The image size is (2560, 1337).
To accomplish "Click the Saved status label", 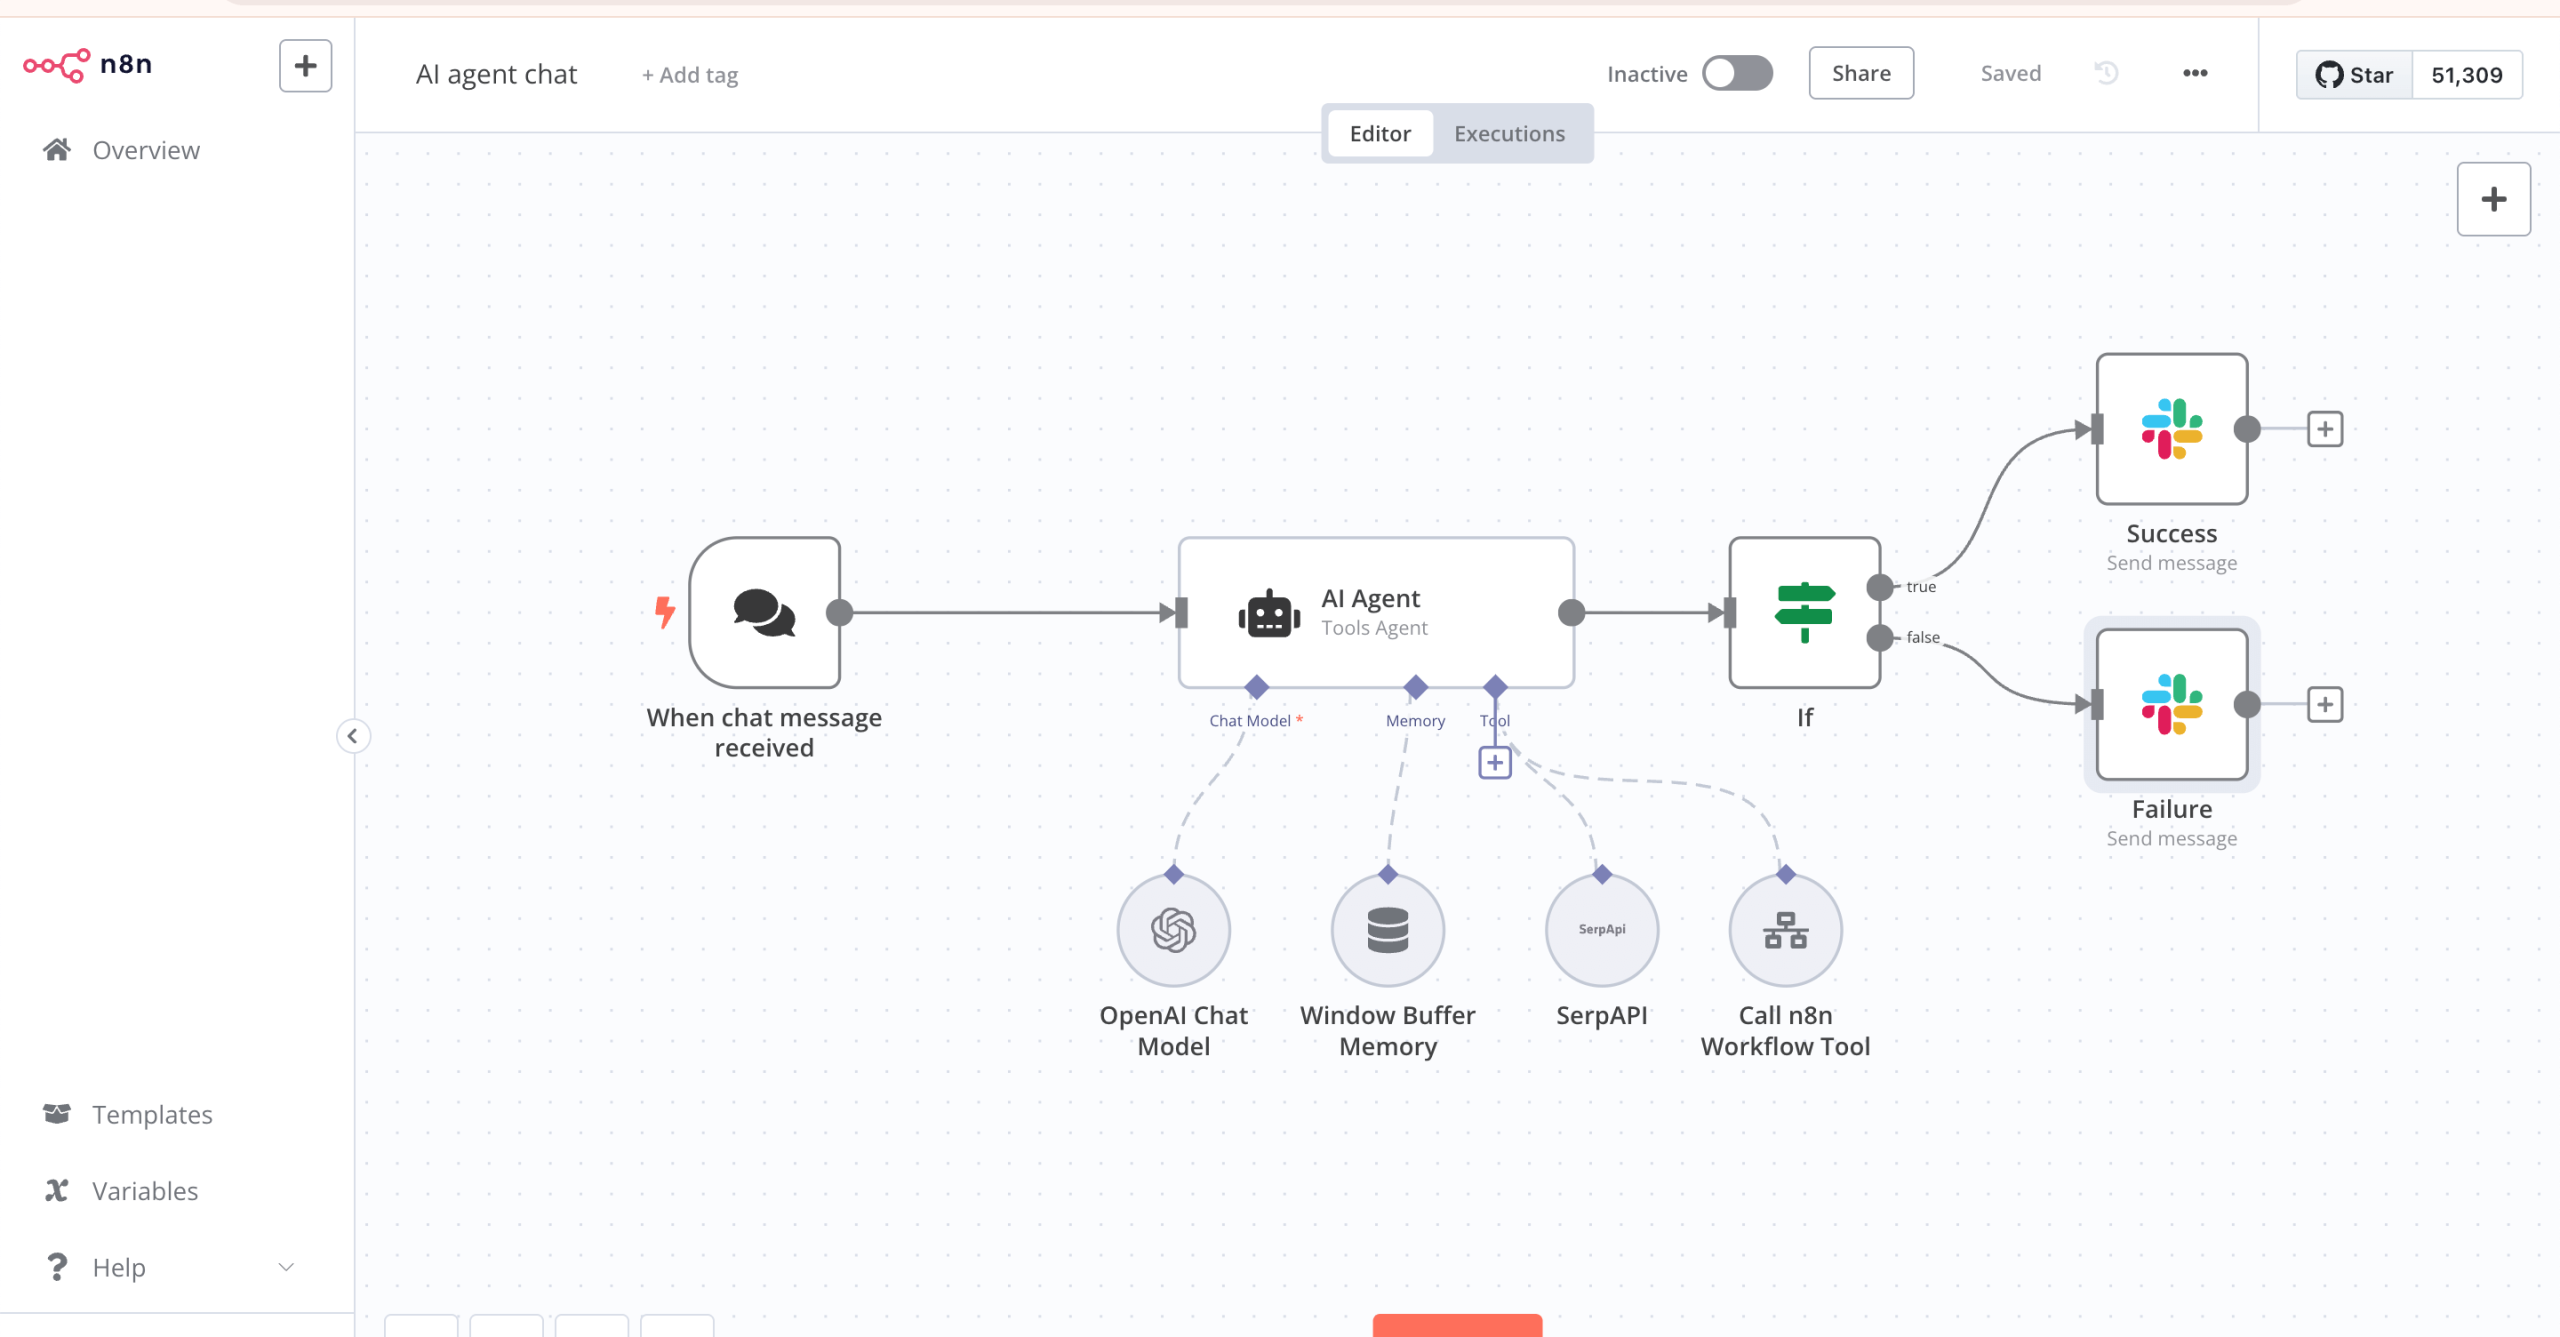I will [2010, 73].
